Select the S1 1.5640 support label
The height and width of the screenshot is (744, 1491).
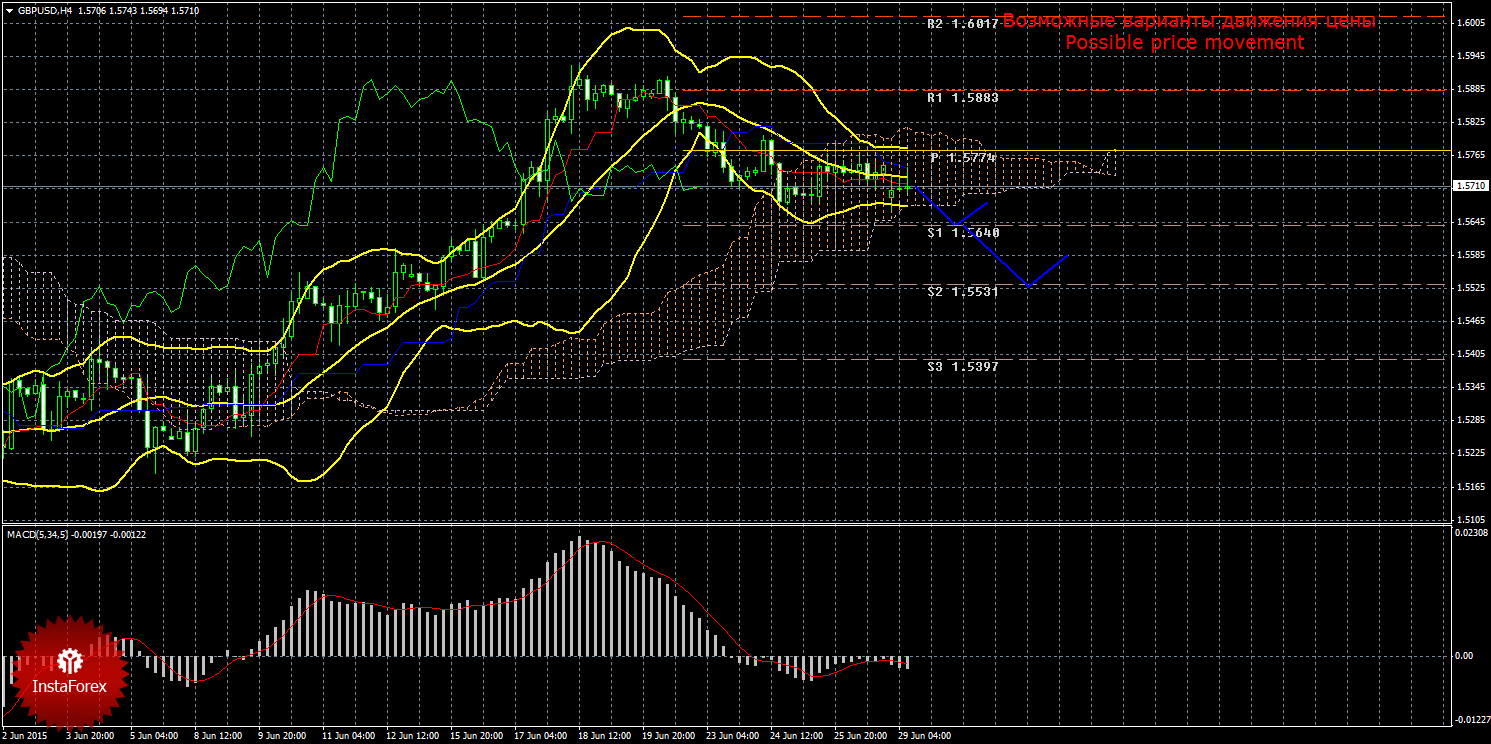962,232
